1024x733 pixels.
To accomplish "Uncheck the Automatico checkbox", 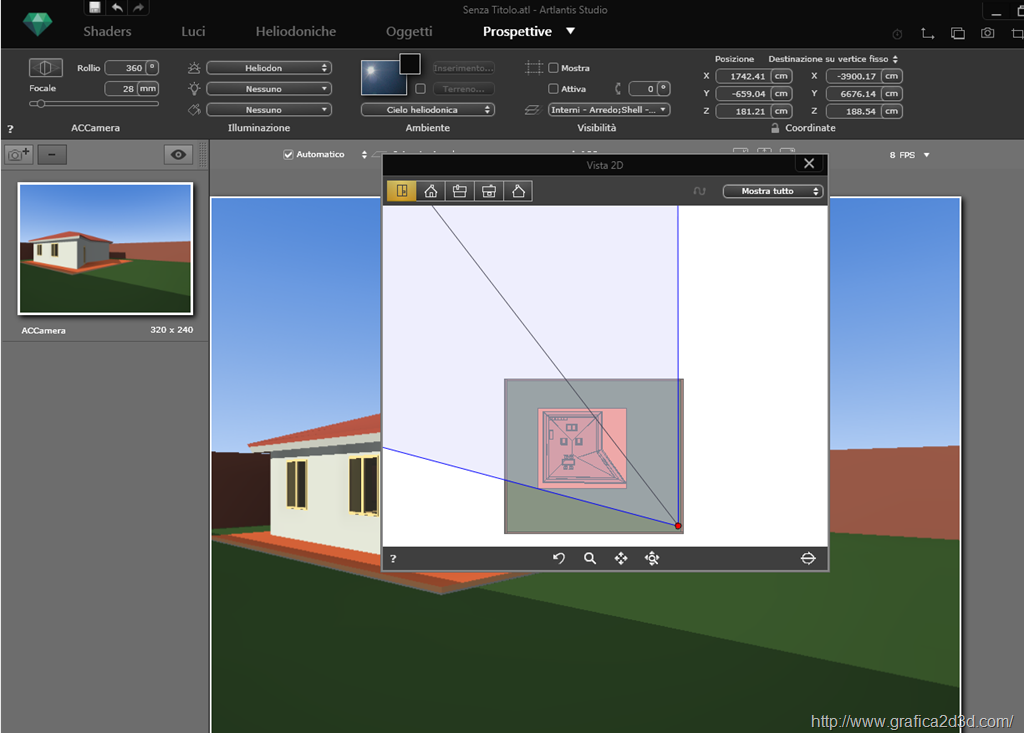I will coord(289,155).
